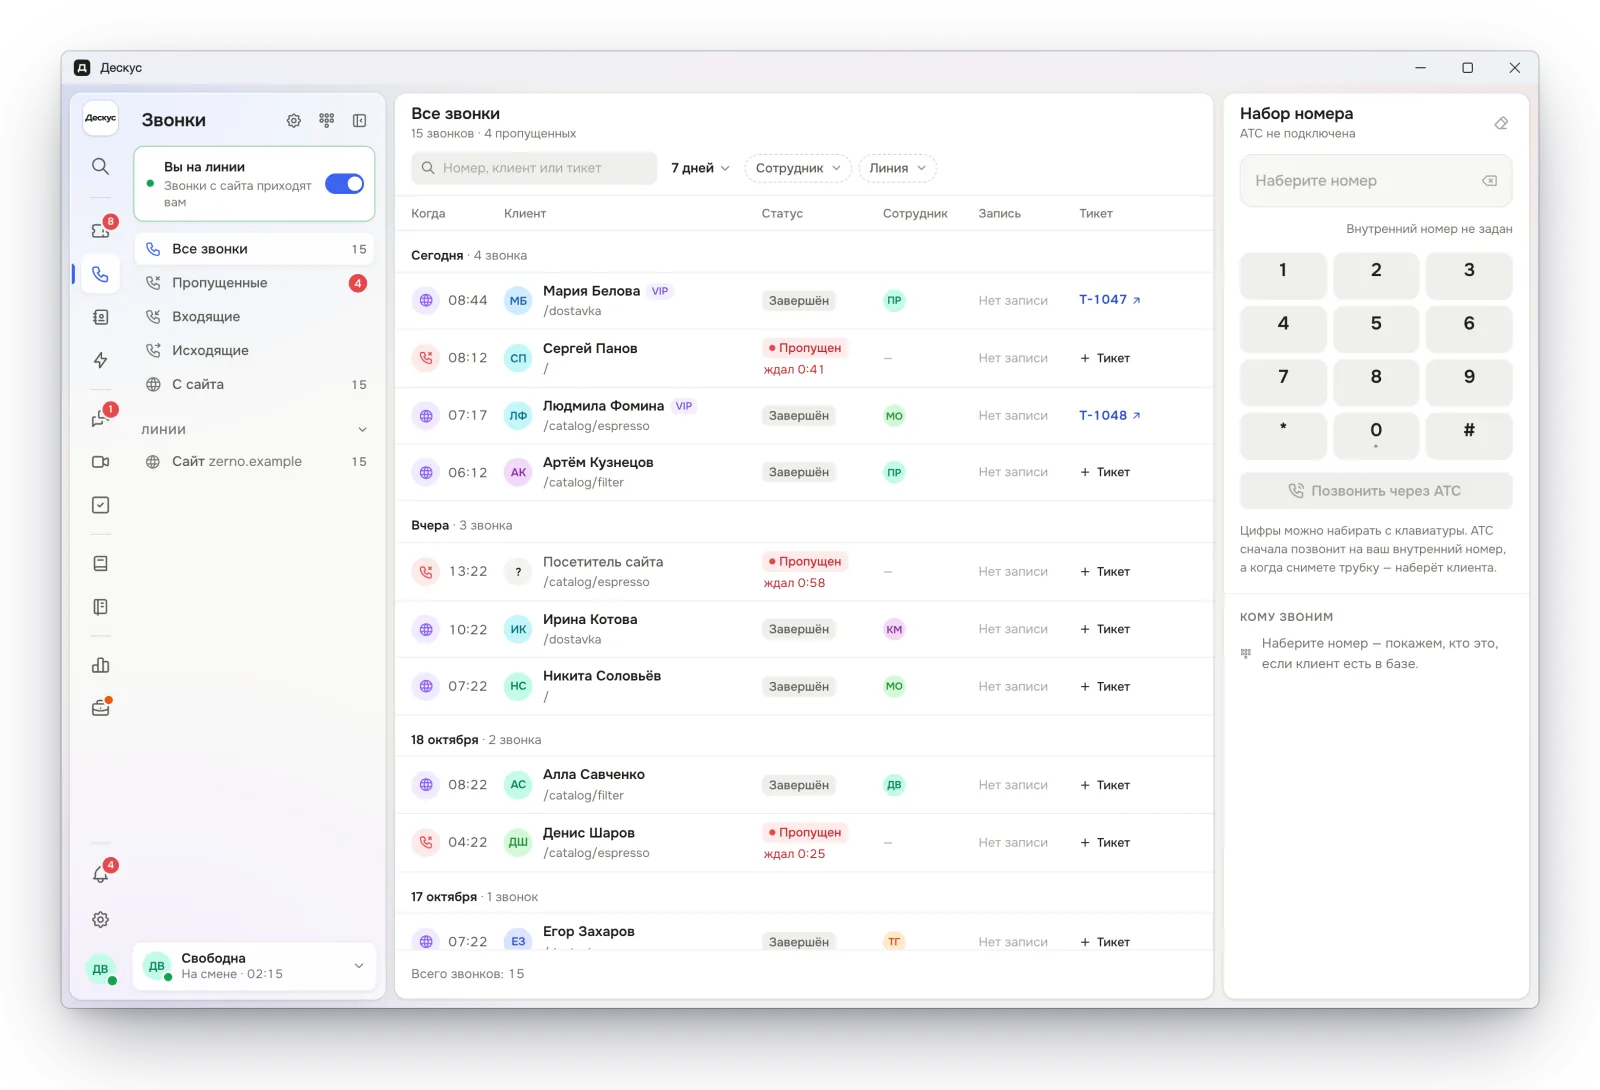Open search in the left rail
This screenshot has width=1600, height=1090.
point(100,166)
